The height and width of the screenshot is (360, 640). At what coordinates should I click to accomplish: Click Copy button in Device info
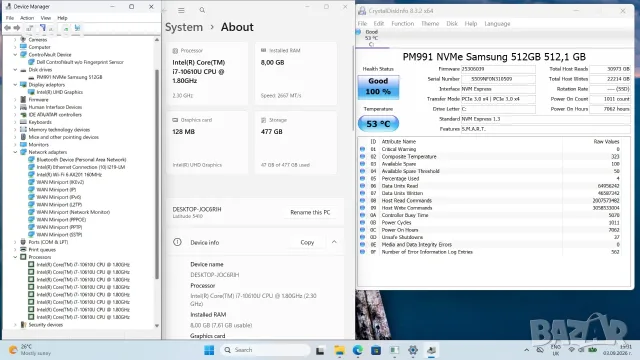tap(307, 242)
